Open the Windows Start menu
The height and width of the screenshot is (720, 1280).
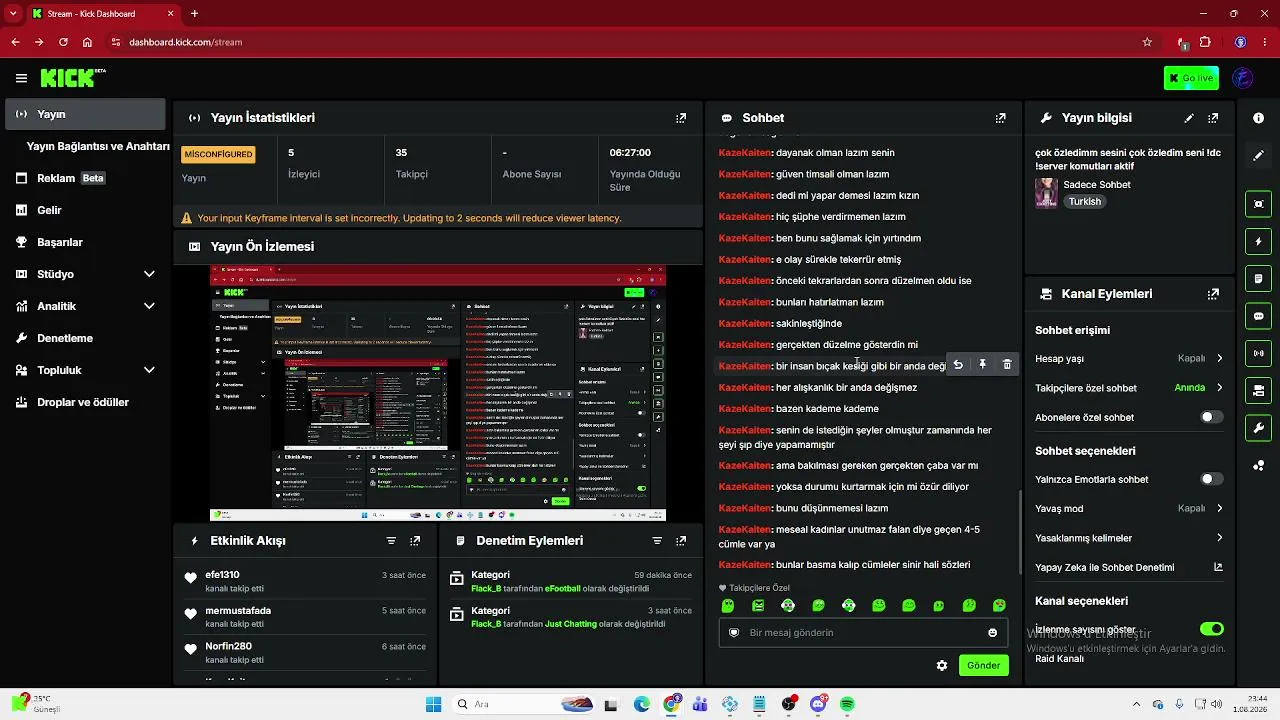(433, 704)
